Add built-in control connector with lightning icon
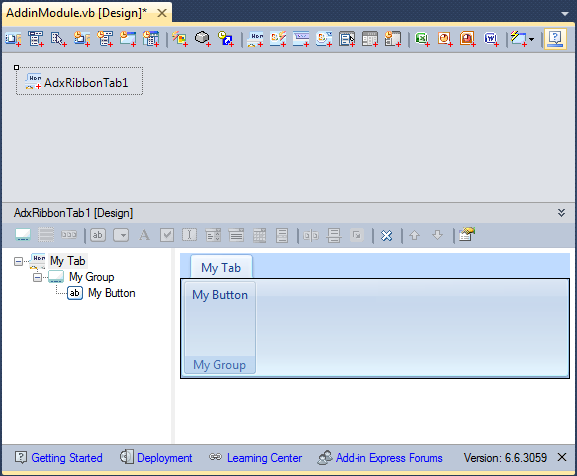The image size is (577, 476). click(180, 39)
